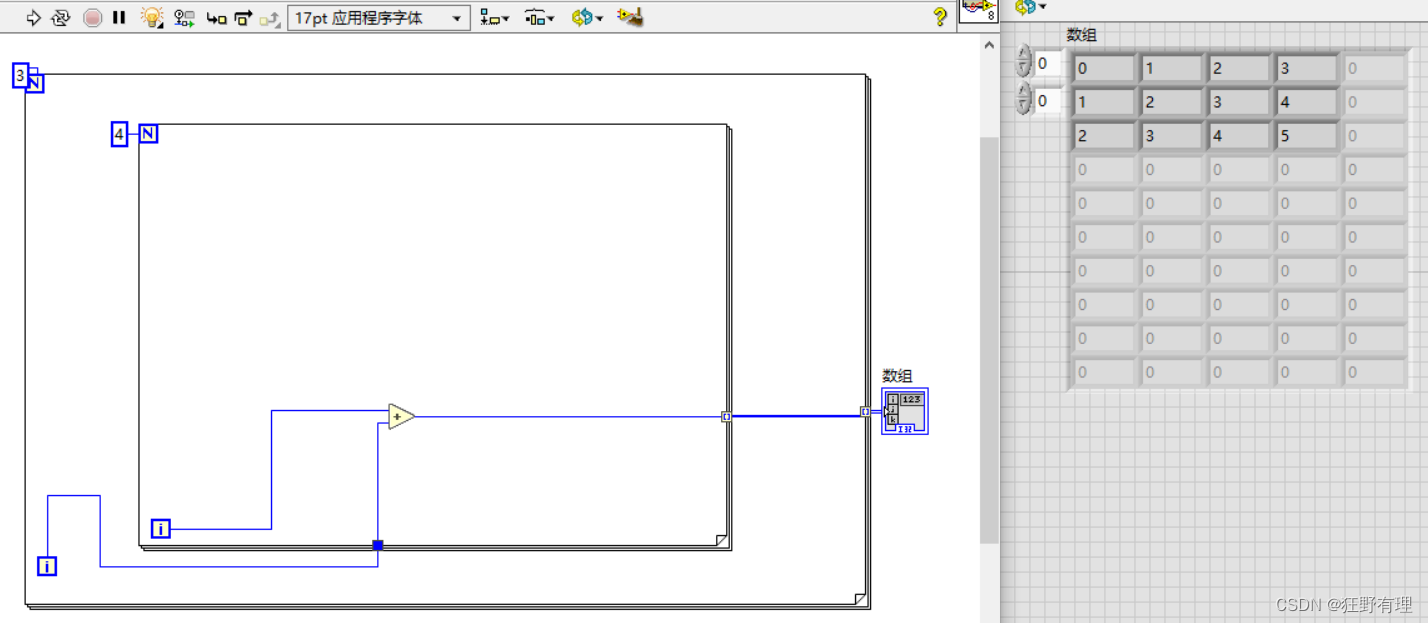
Task: Select the array indicator terminal on diagram
Action: pyautogui.click(x=905, y=411)
